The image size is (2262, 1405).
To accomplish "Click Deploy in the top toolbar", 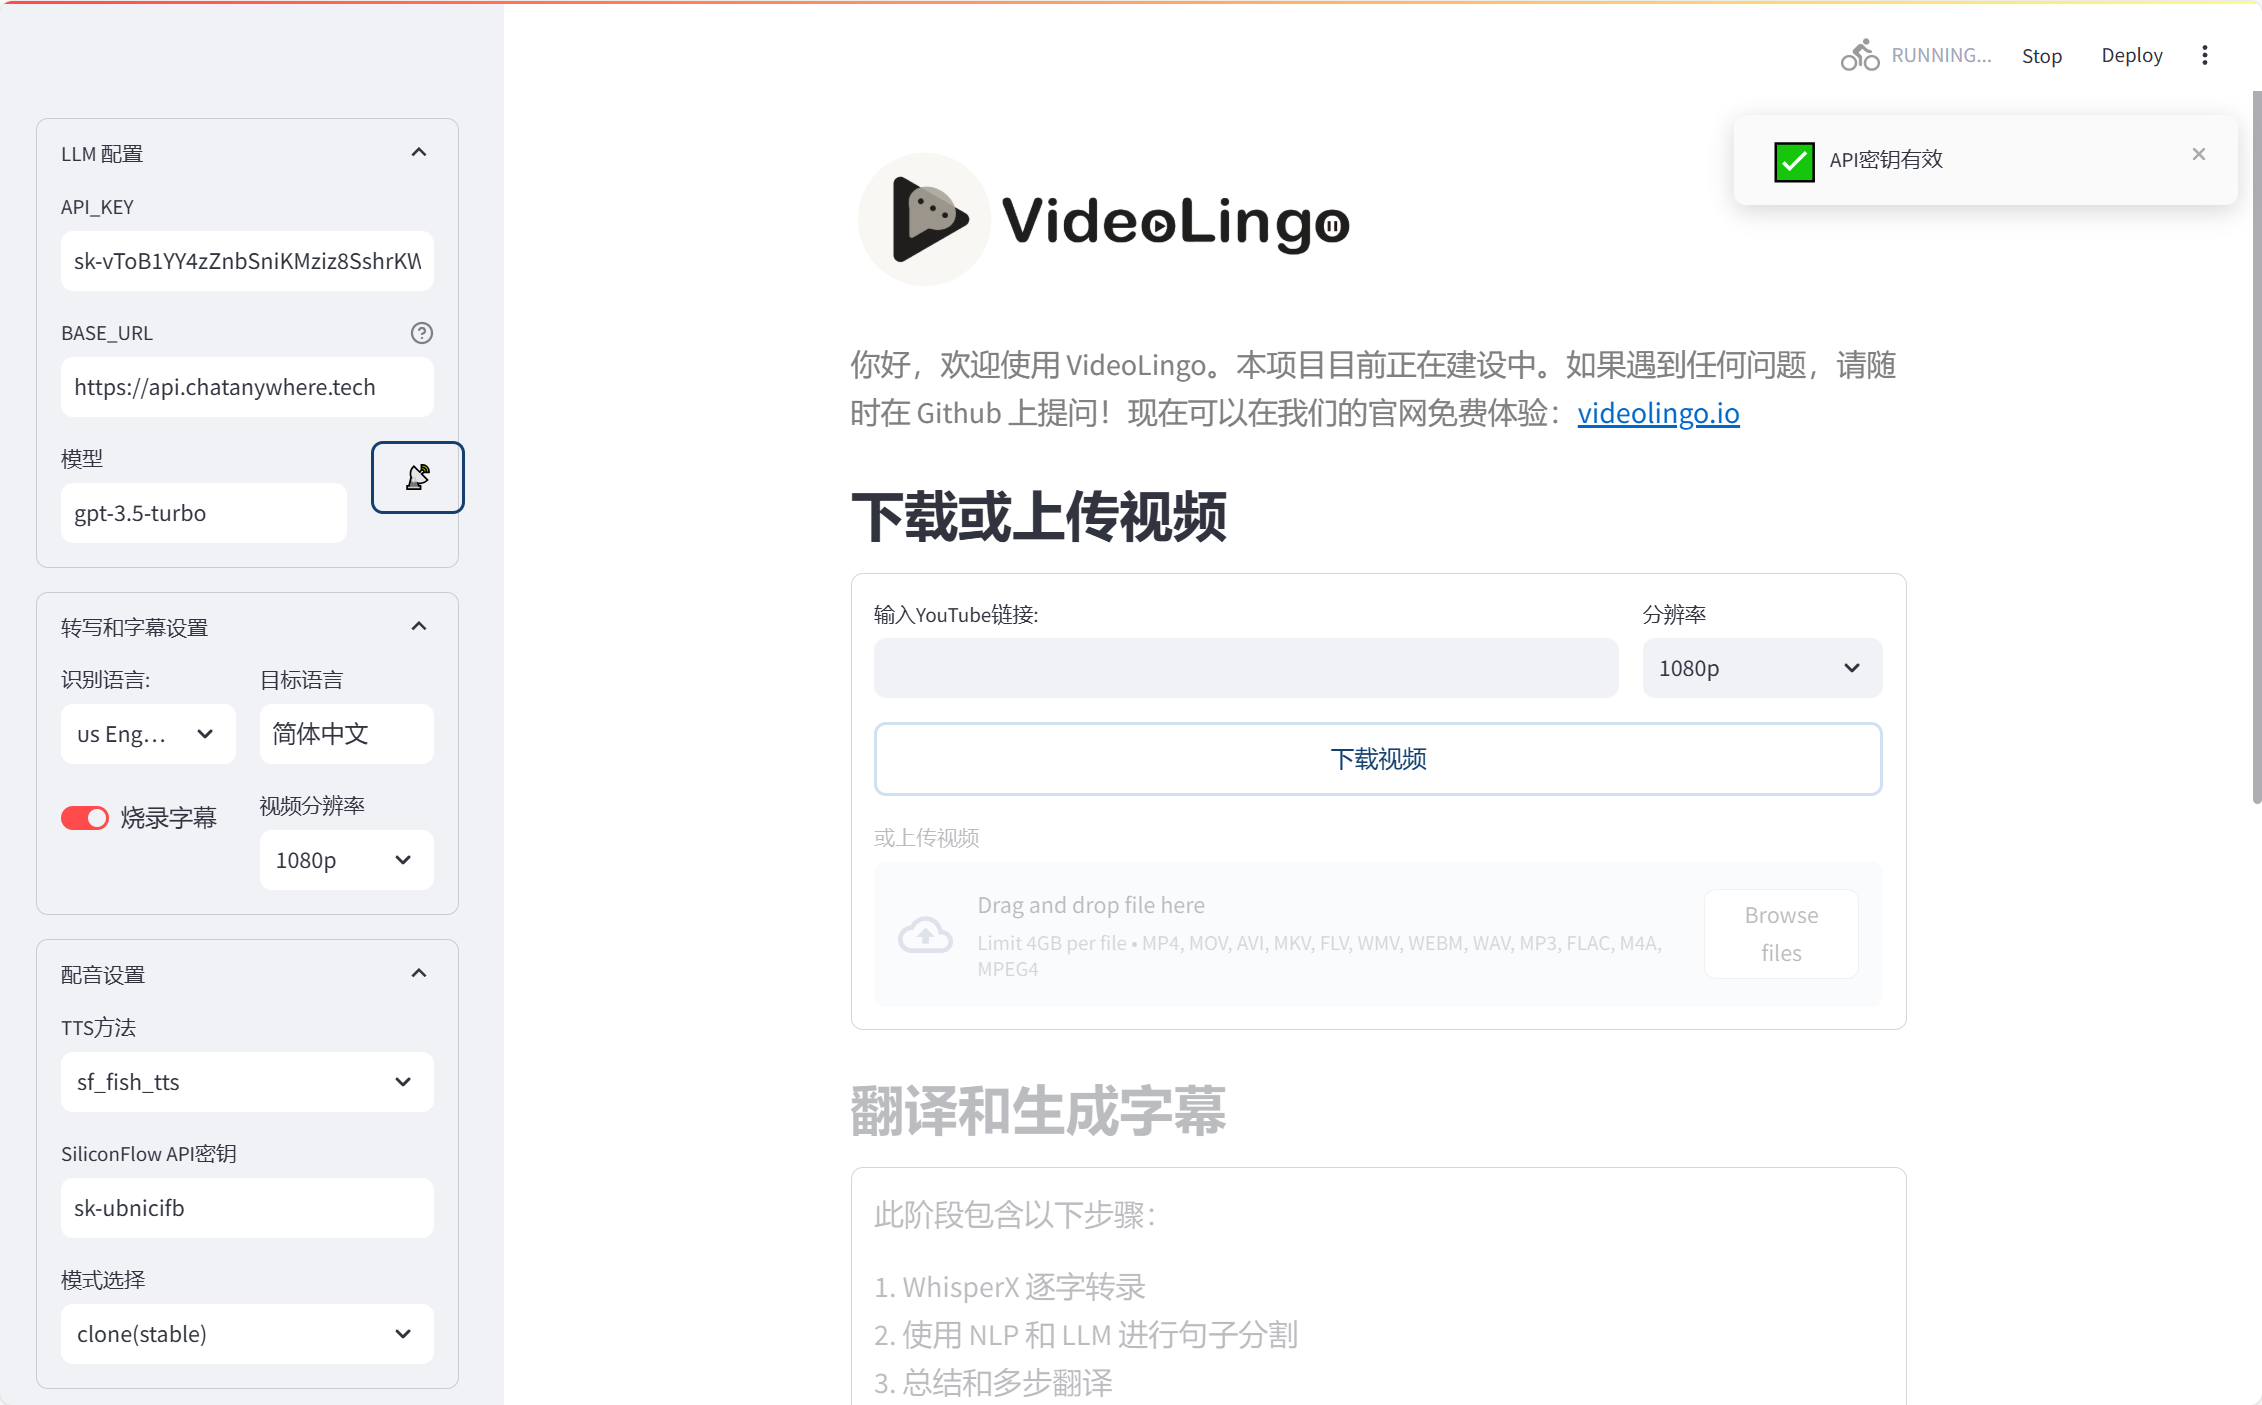I will click(x=2131, y=56).
